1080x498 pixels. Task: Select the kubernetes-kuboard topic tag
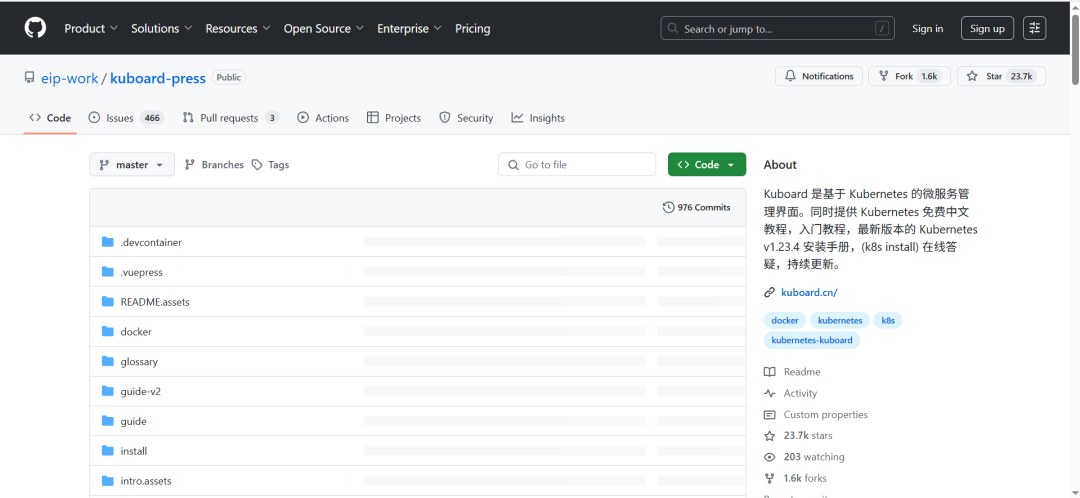(x=811, y=340)
